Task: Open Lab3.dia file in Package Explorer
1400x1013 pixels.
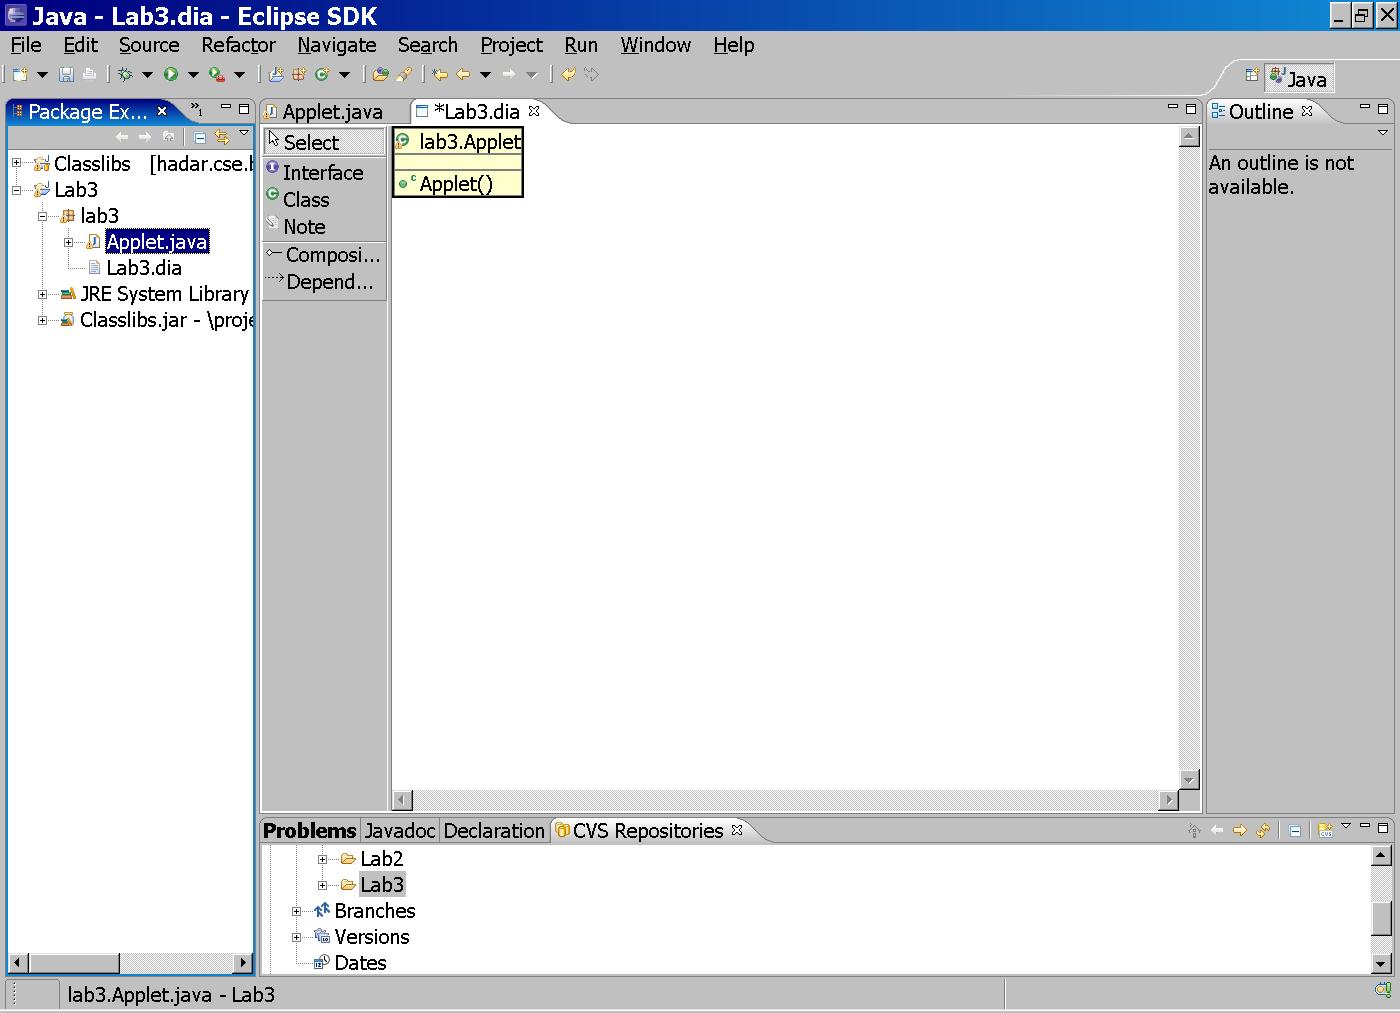Action: 144,268
